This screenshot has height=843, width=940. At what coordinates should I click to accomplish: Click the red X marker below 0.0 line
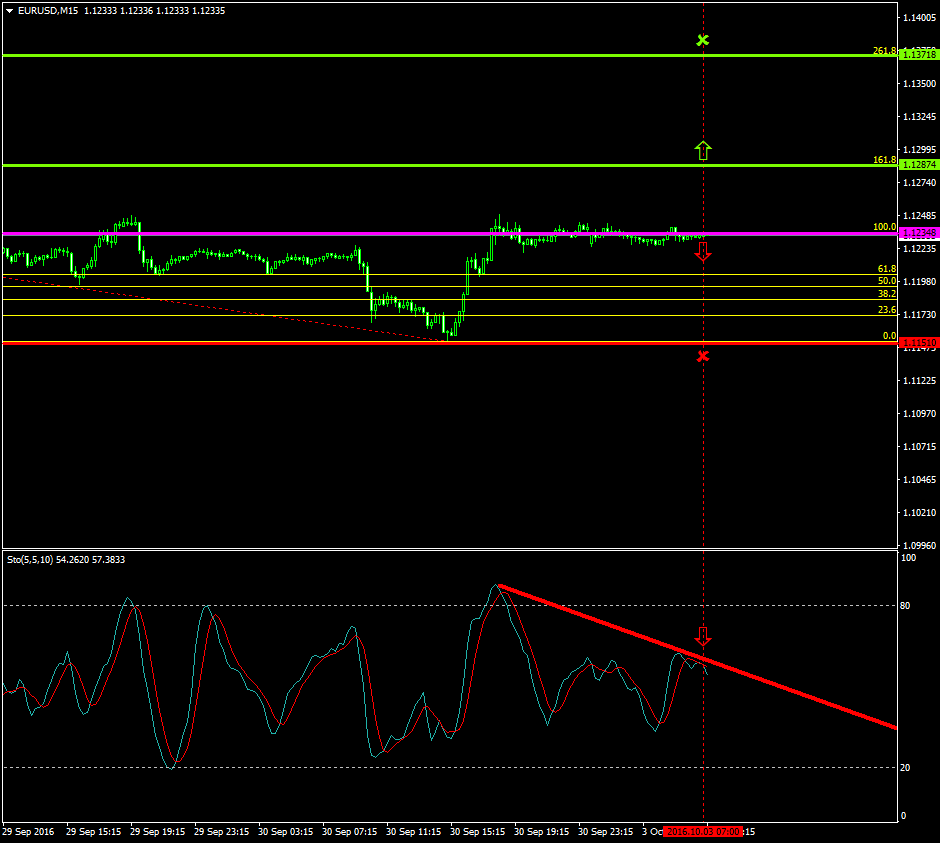[703, 356]
